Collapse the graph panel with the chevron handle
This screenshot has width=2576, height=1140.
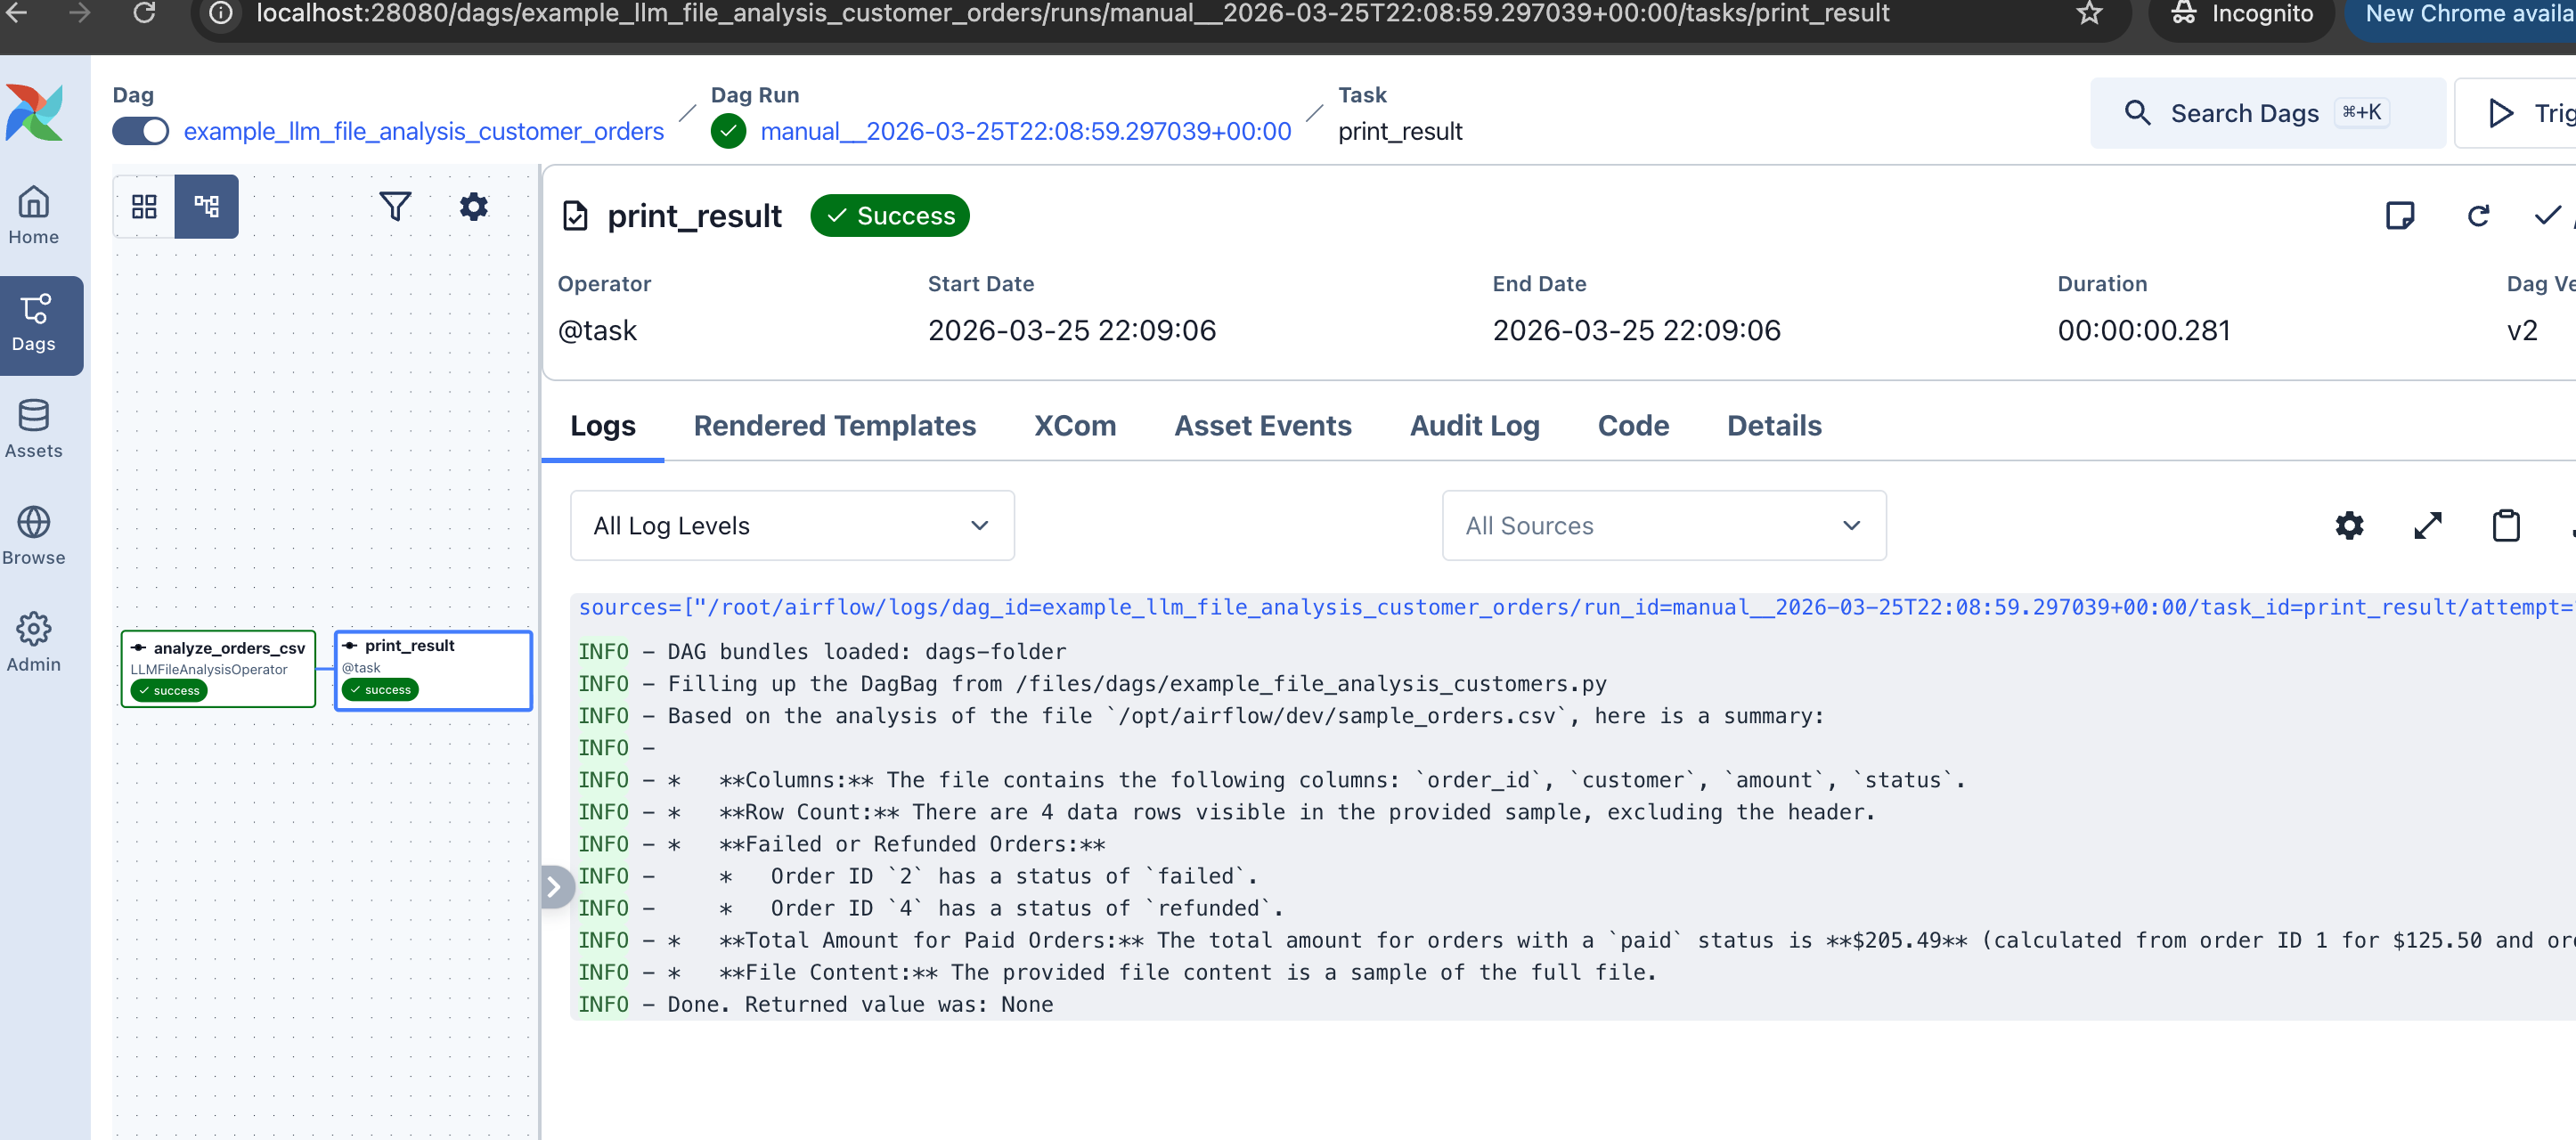556,885
